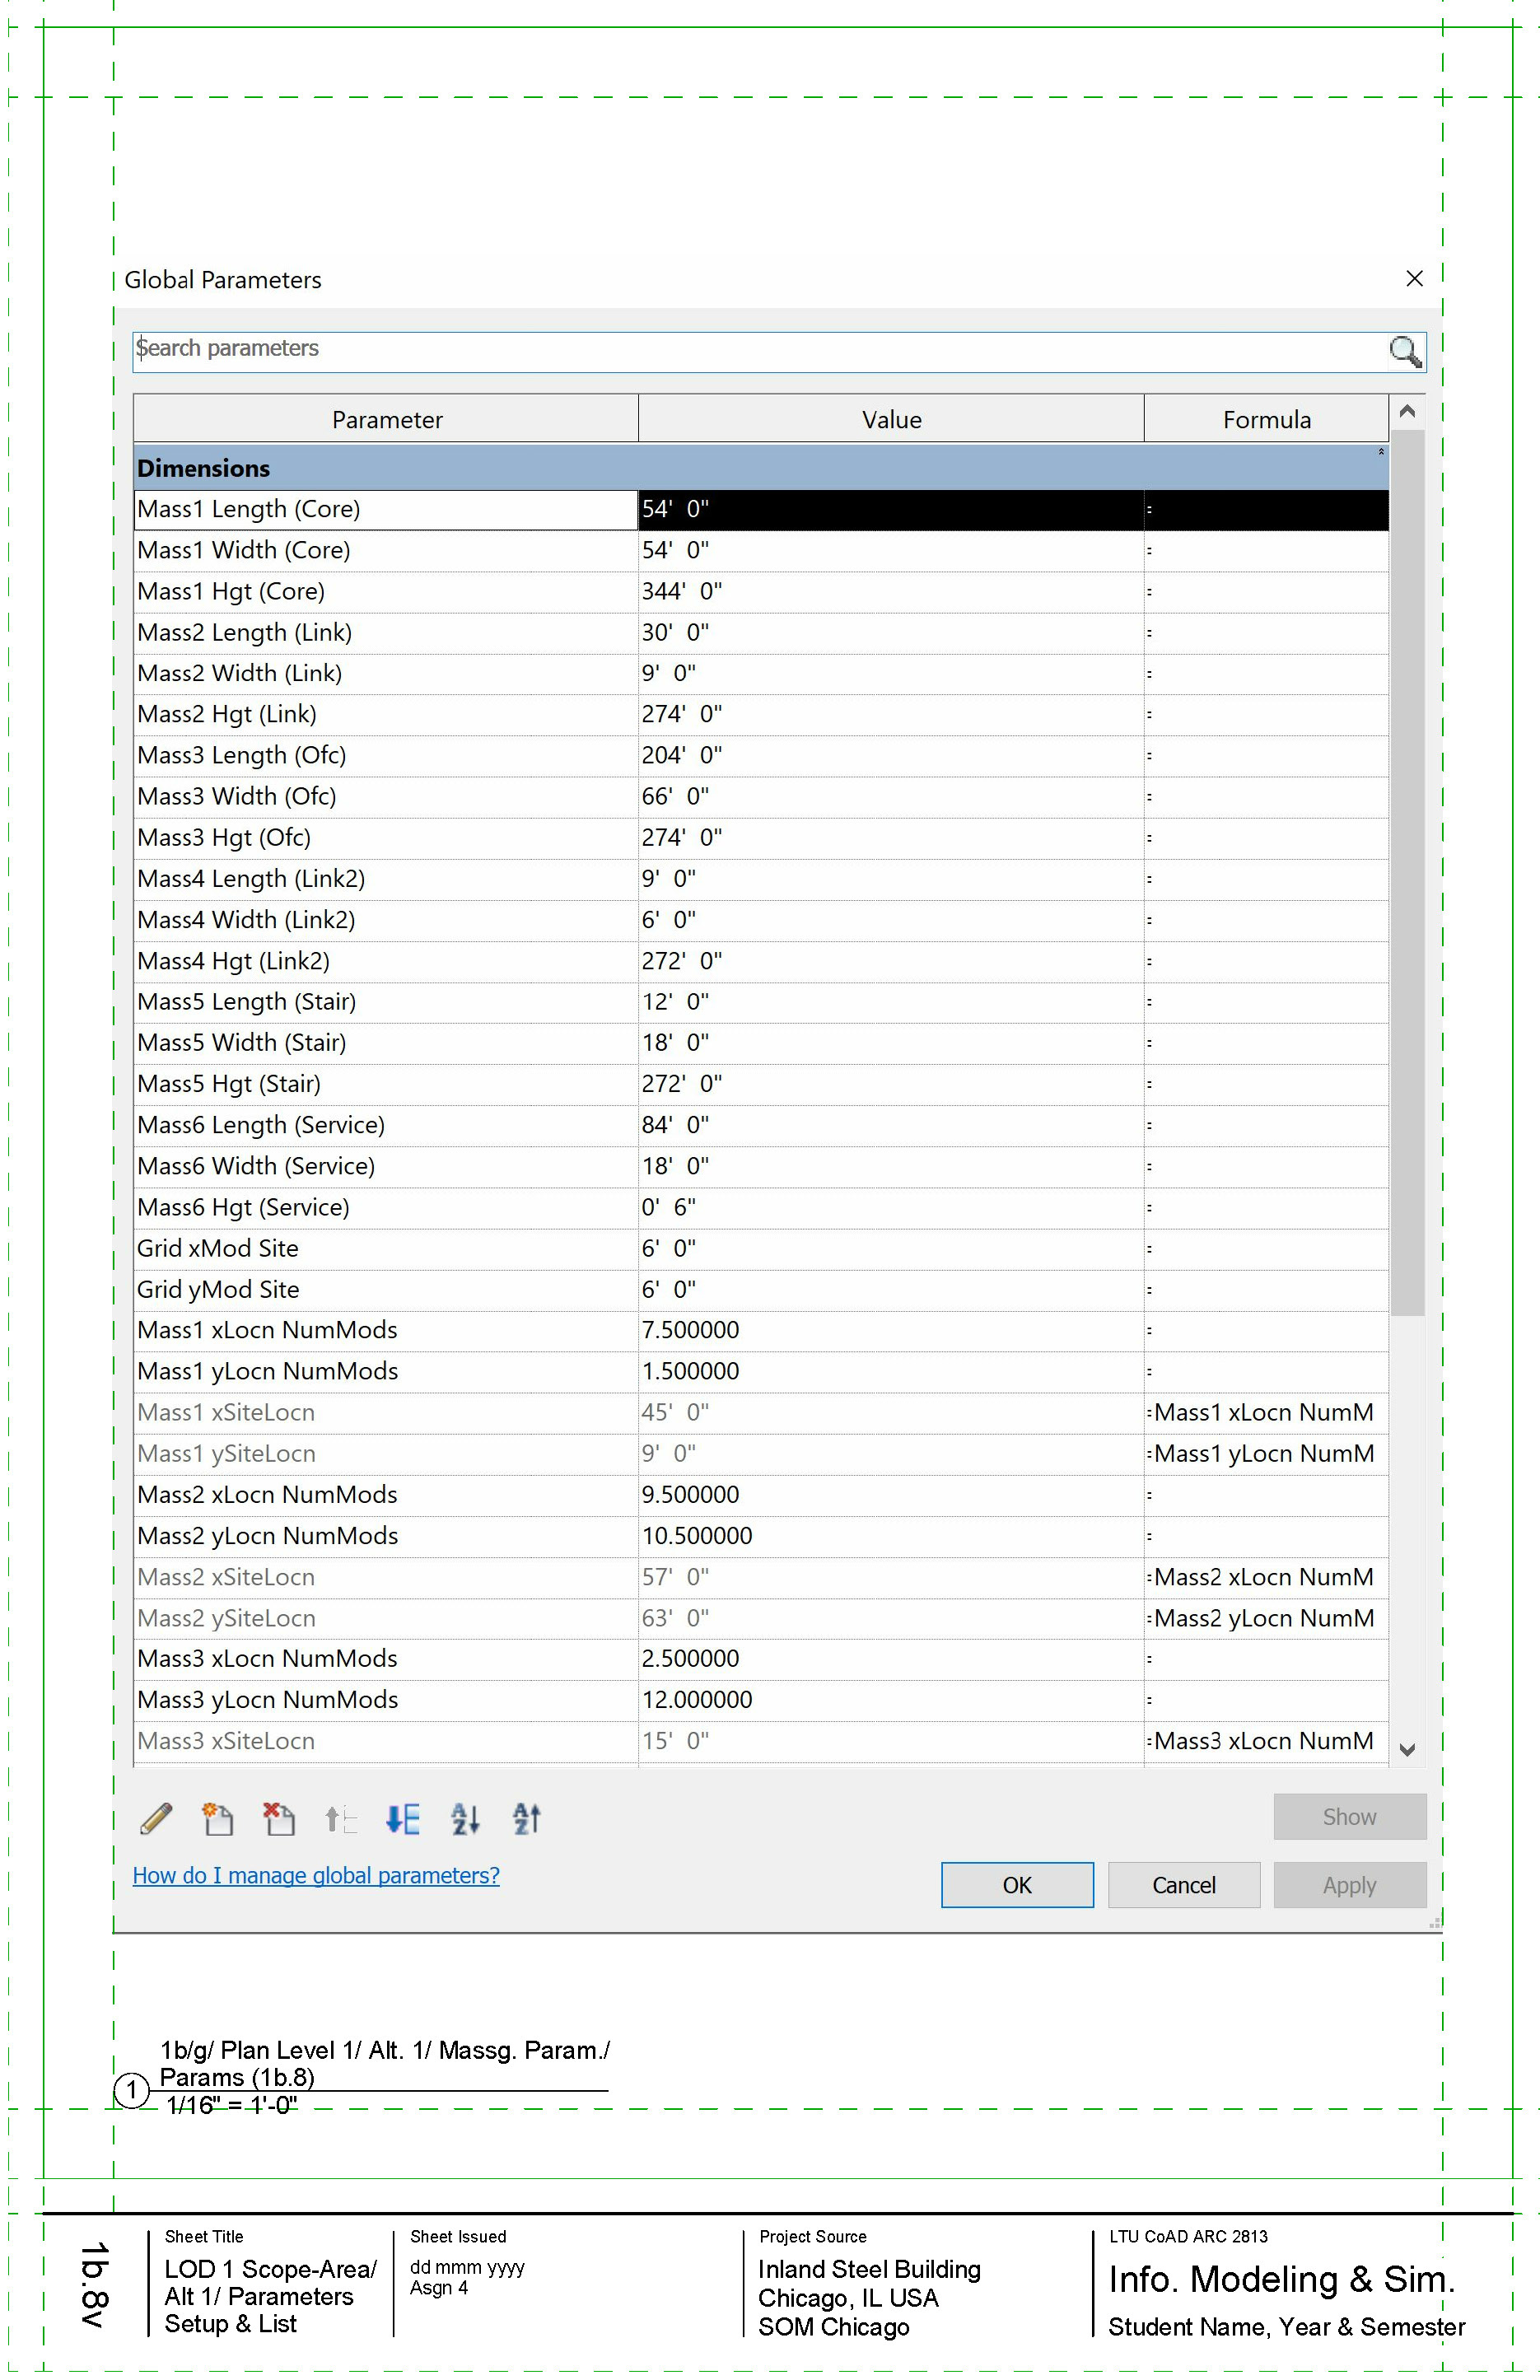Screen dimensions: 1540x2380
Task: Click the 6' 0" value of Mass4 Width (Link2)
Action: pyautogui.click(x=891, y=919)
